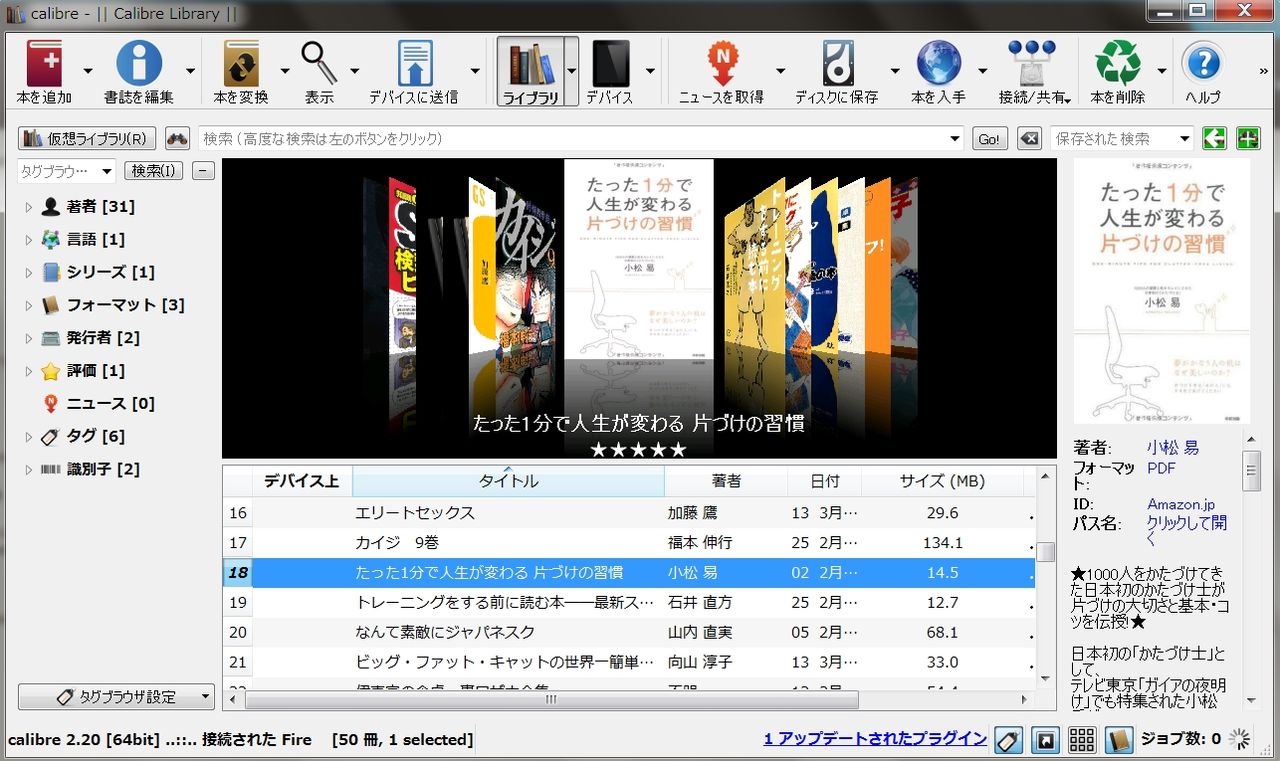The image size is (1280, 761).
Task: Open 書誌を編集 (Edit metadata) tool
Action: [x=139, y=63]
